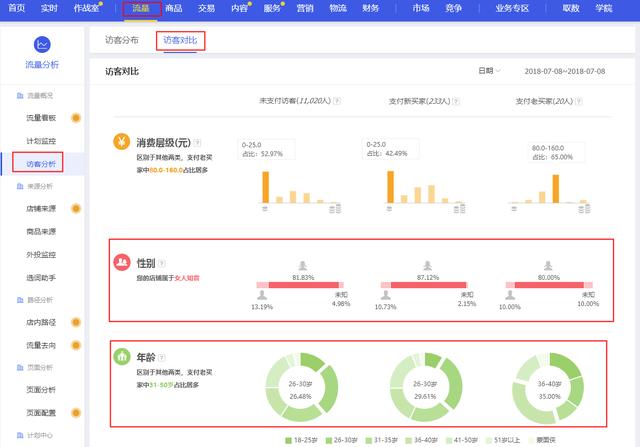Screen dimensions: 640x447
Task: Click the yen 消费层级 icon
Action: click(121, 142)
